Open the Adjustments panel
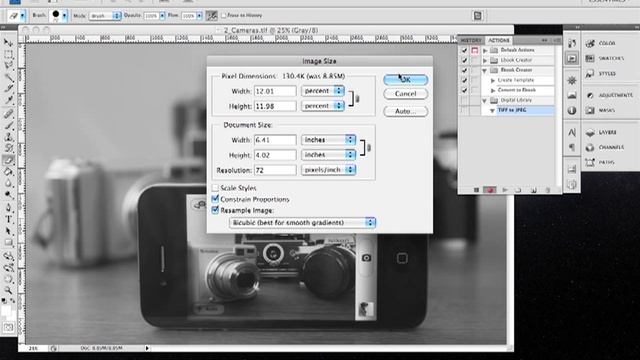This screenshot has height=360, width=640. (609, 95)
